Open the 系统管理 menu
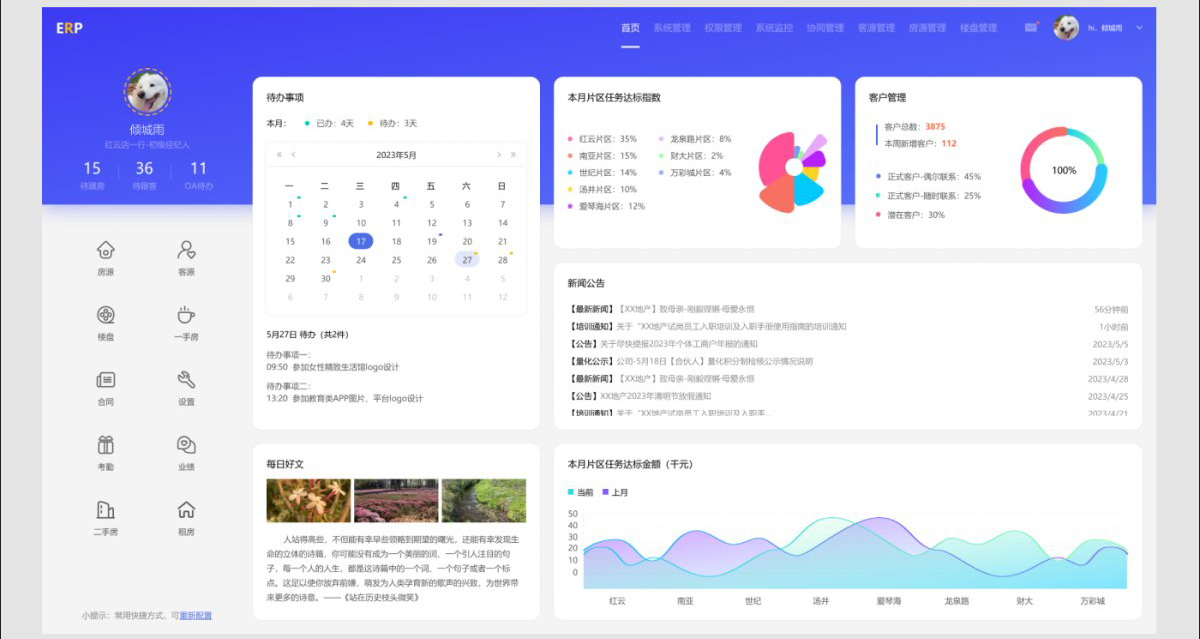 tap(672, 28)
